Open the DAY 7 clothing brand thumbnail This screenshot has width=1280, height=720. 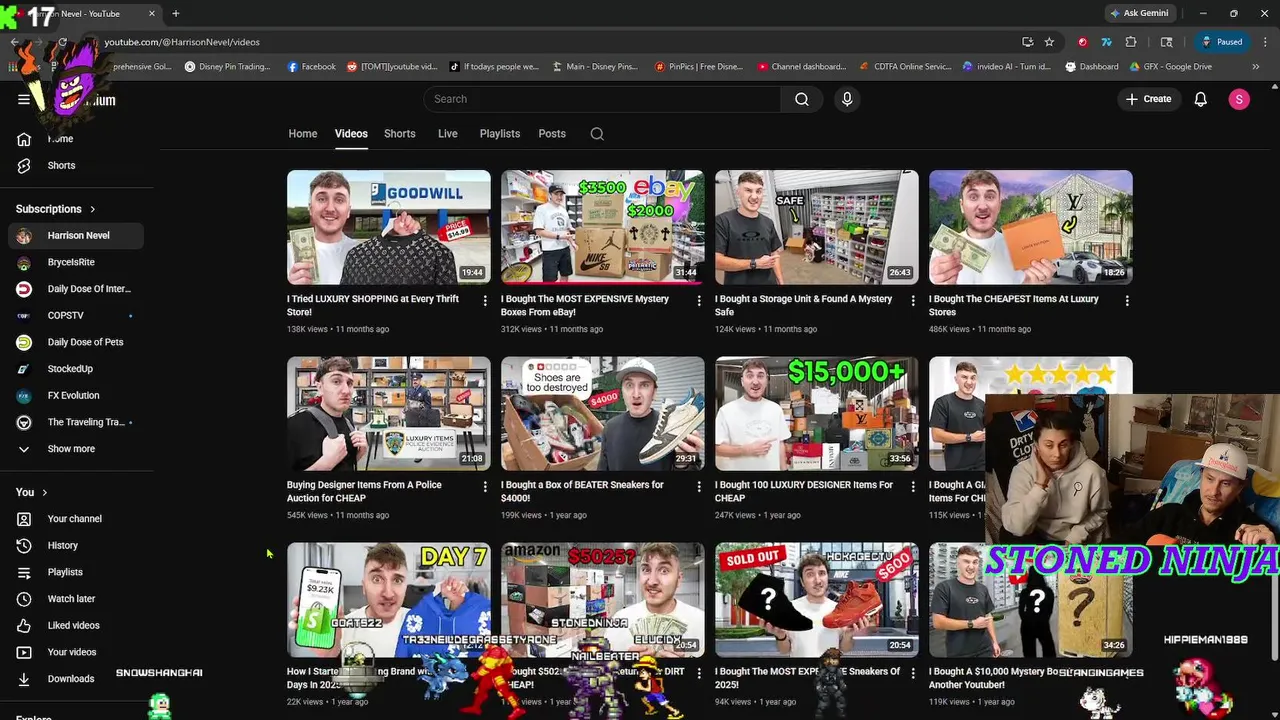[389, 599]
